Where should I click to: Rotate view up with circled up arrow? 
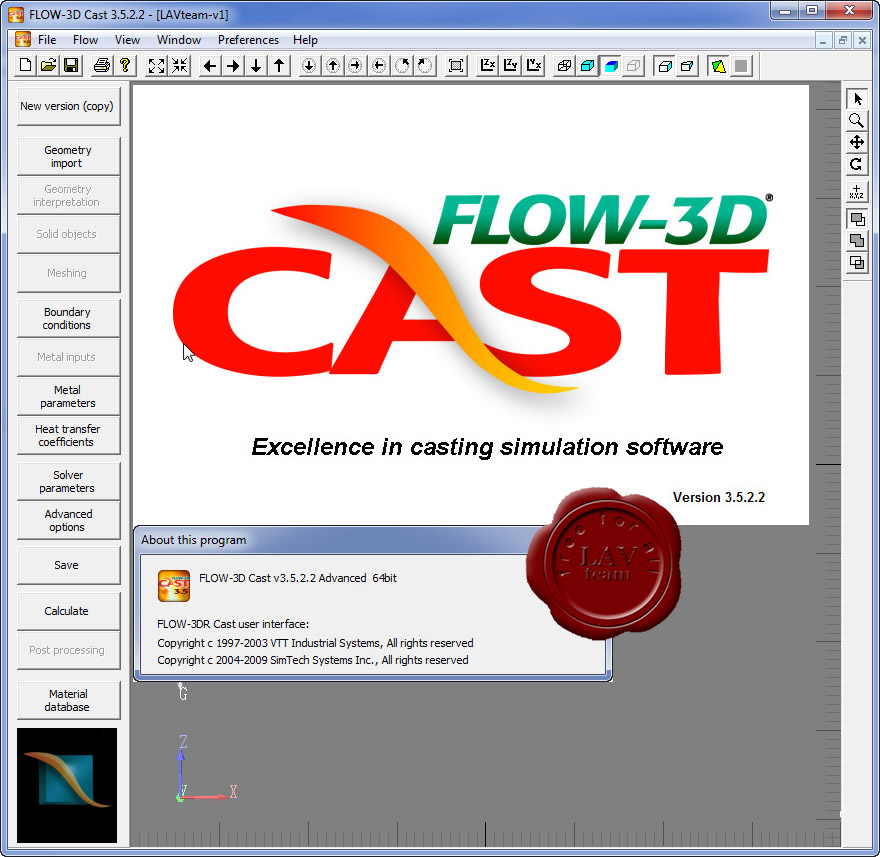(333, 66)
